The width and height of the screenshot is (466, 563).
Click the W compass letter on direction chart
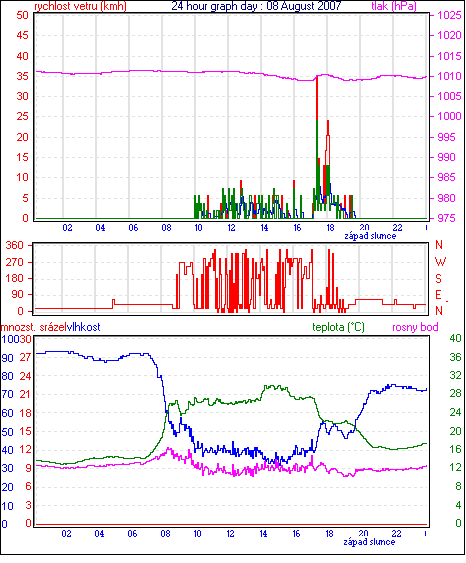[440, 261]
